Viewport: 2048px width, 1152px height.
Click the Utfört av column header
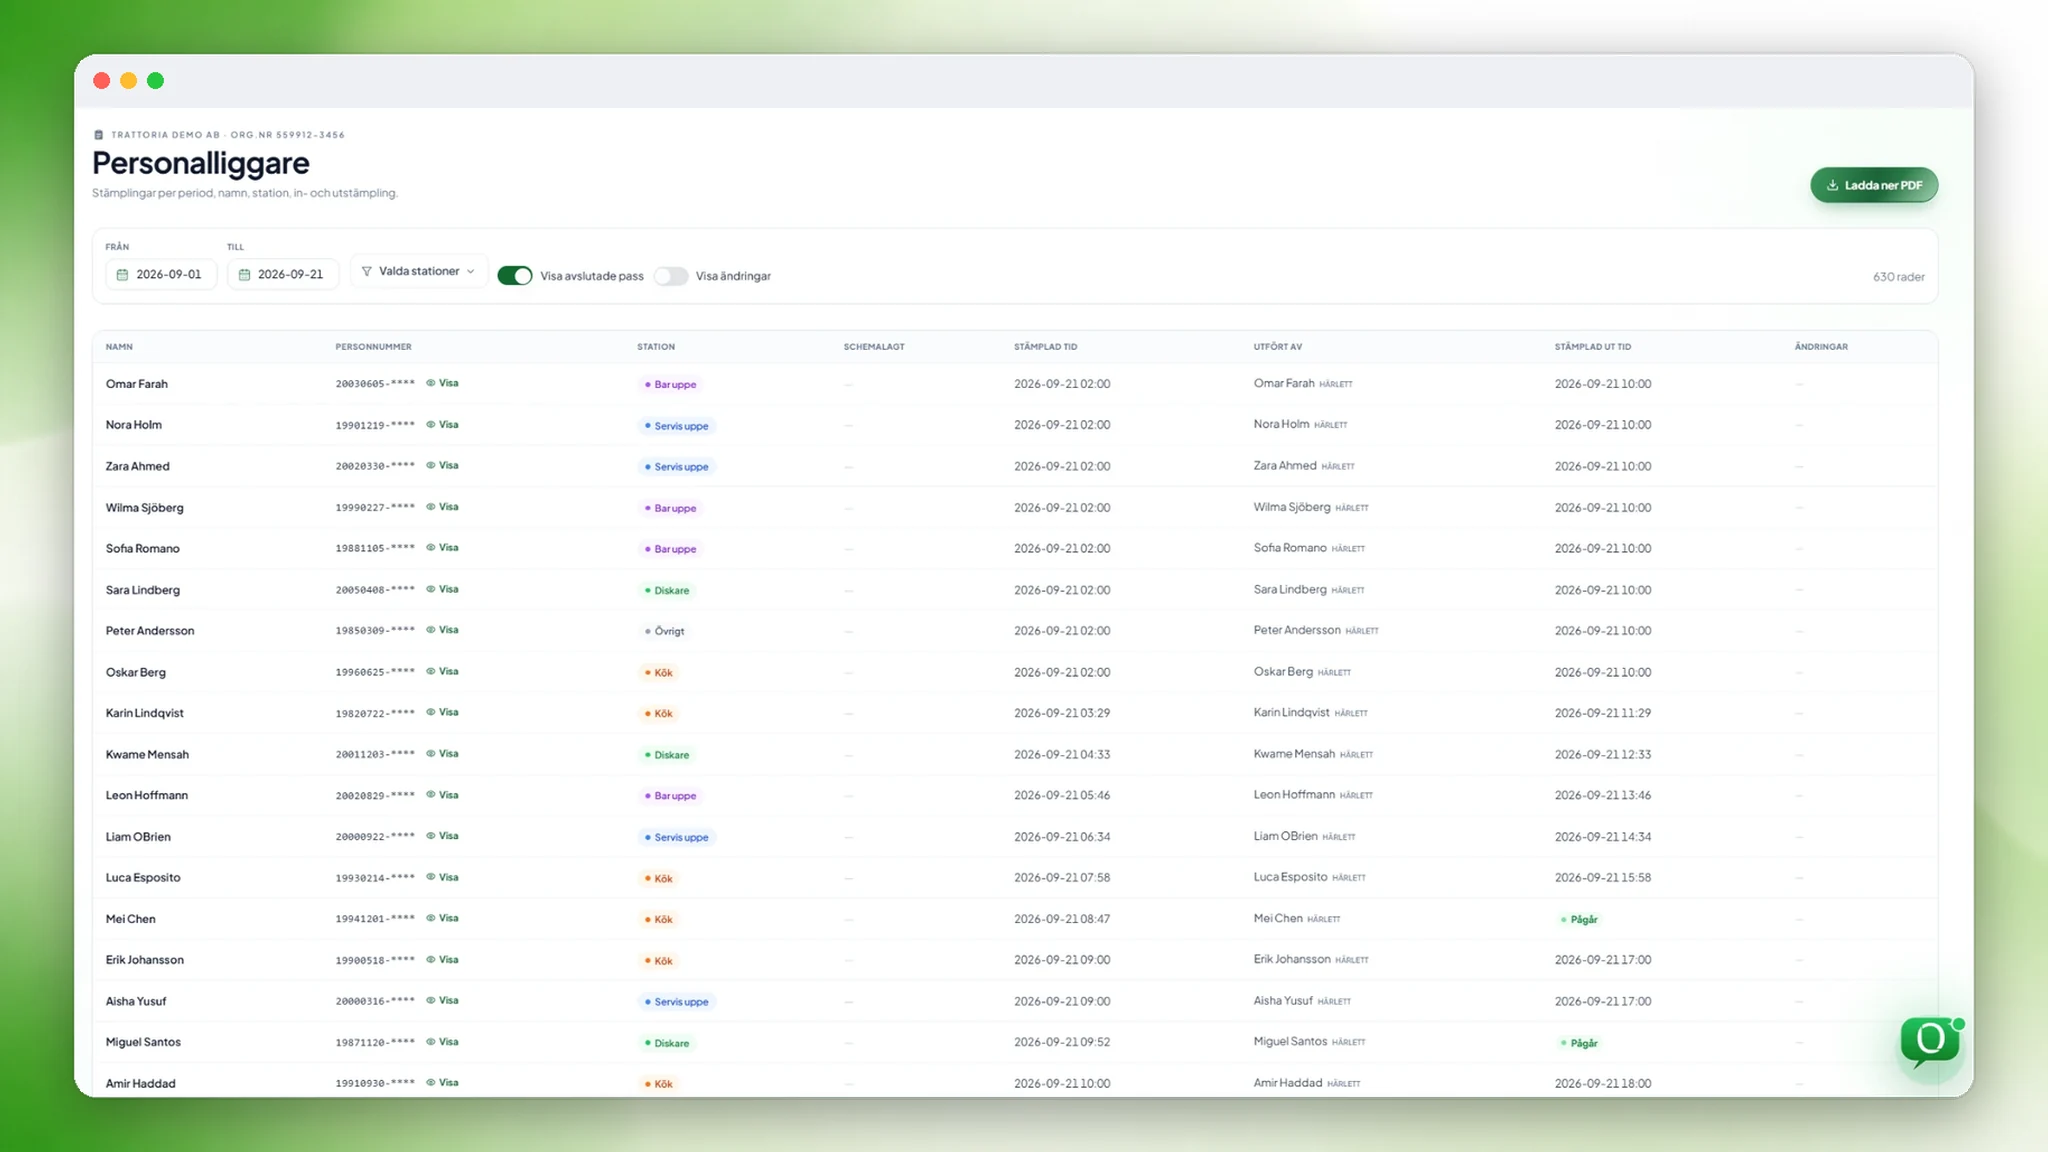(1278, 347)
